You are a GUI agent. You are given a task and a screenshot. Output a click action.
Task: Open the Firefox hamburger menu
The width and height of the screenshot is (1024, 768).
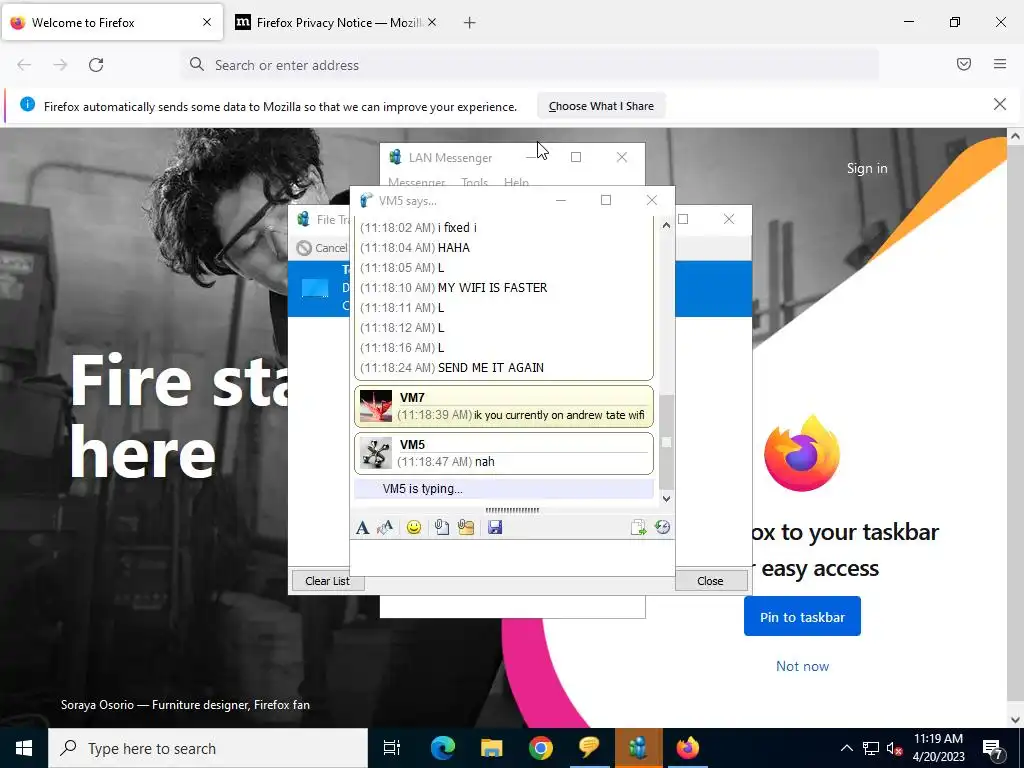tap(1000, 64)
